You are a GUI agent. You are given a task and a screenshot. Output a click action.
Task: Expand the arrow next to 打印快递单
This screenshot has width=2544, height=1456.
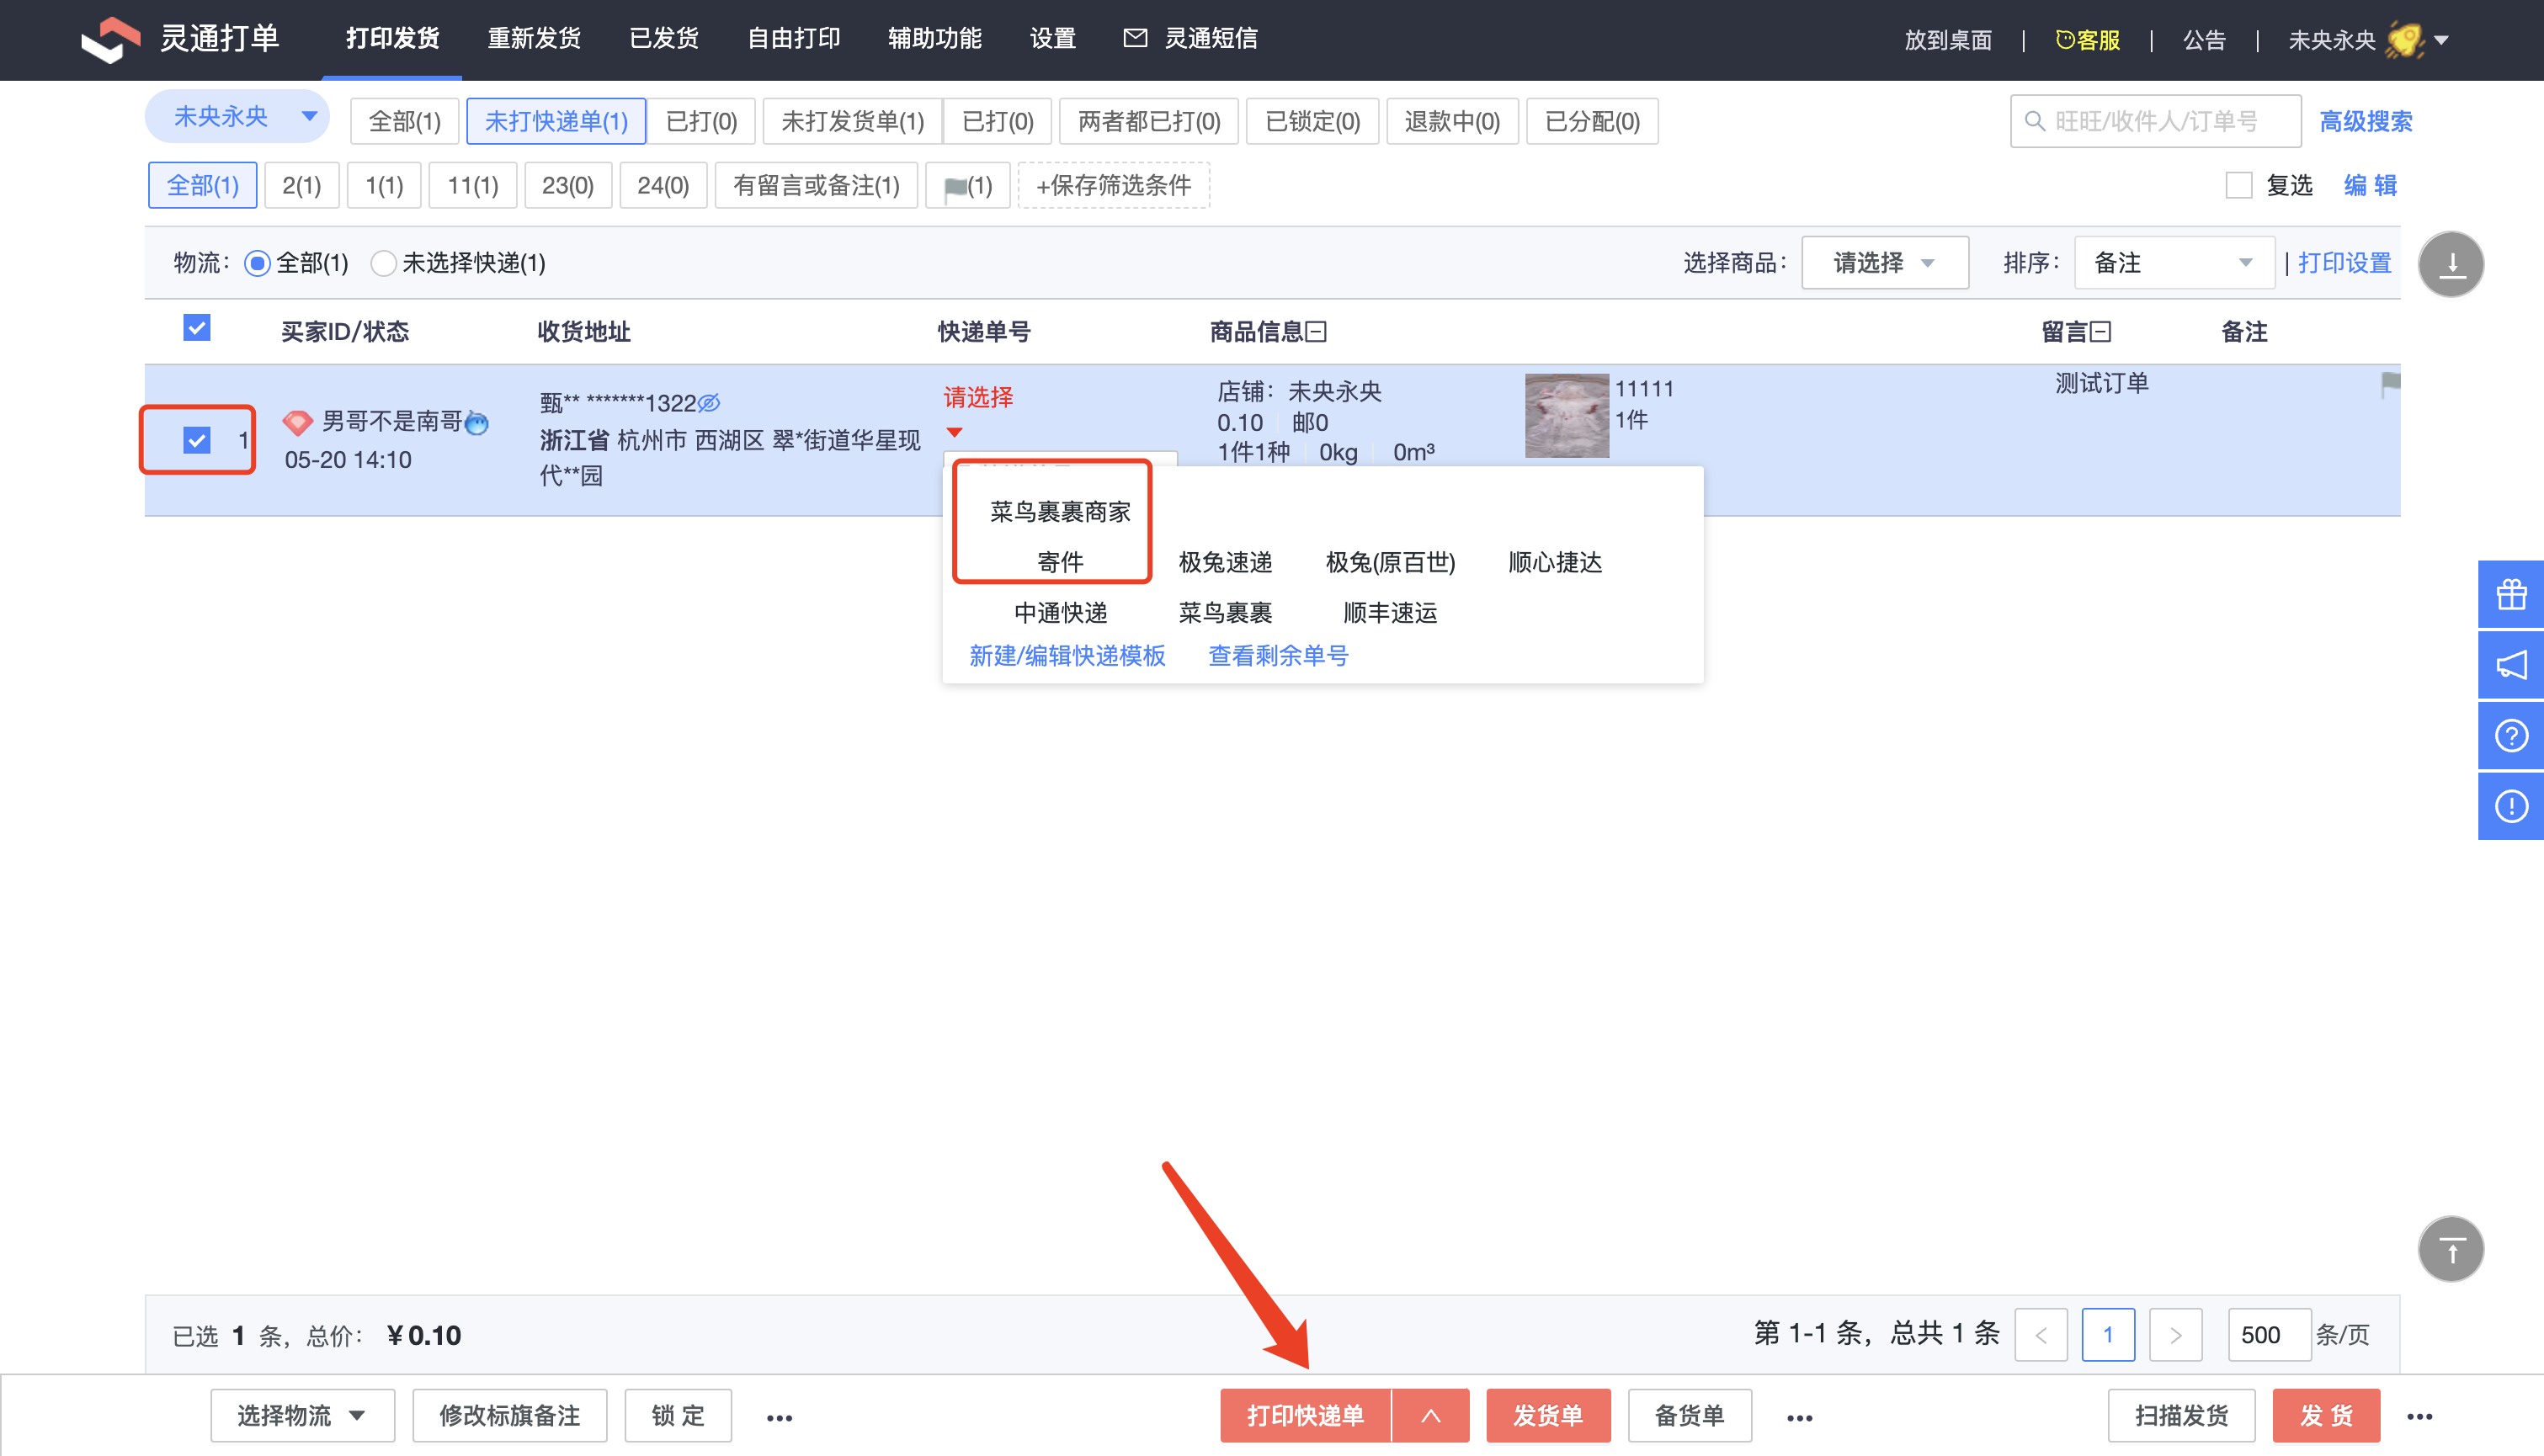pyautogui.click(x=1430, y=1415)
